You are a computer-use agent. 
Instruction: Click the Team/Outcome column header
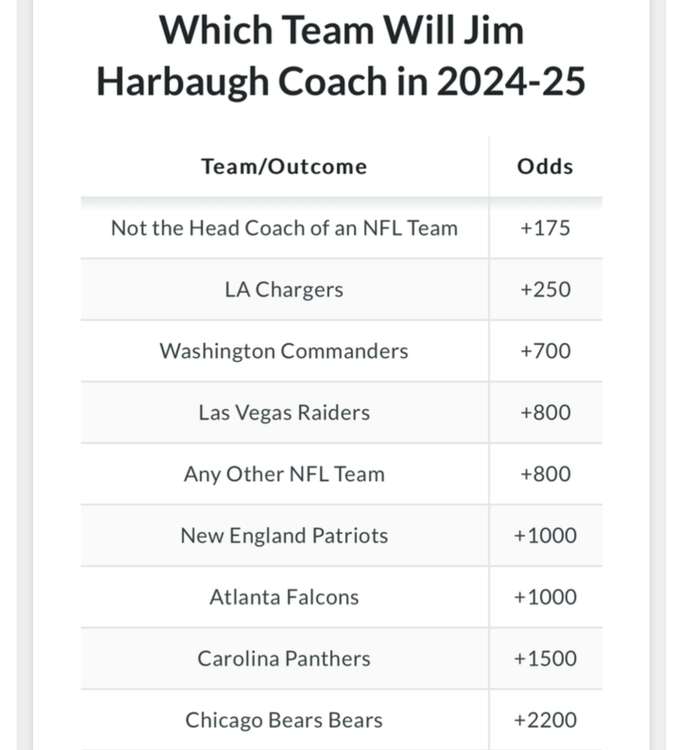284,166
